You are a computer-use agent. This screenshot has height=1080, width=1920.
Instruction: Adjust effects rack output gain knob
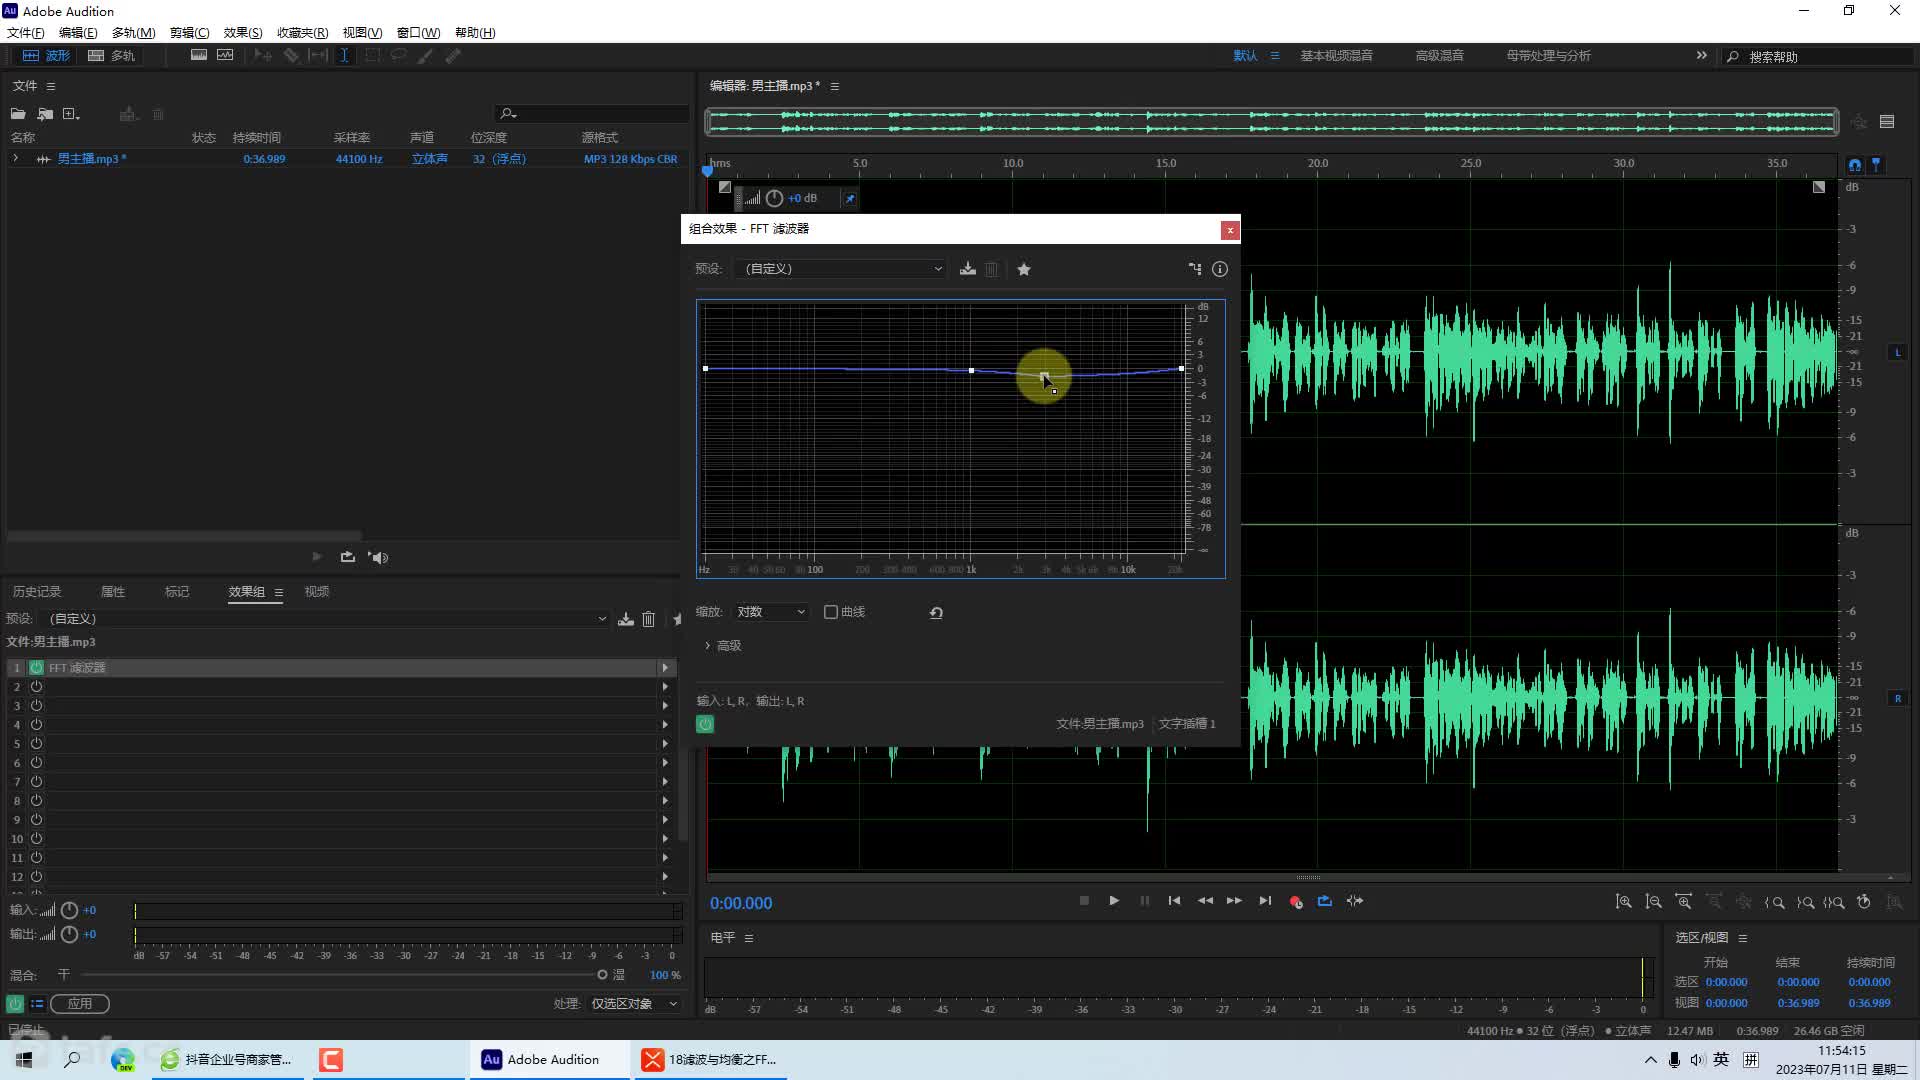[69, 935]
